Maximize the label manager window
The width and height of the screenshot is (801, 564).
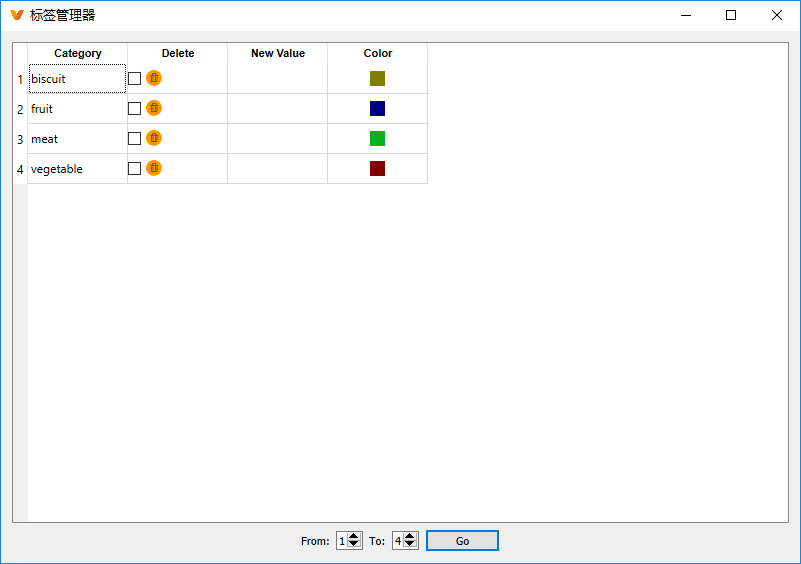point(731,15)
